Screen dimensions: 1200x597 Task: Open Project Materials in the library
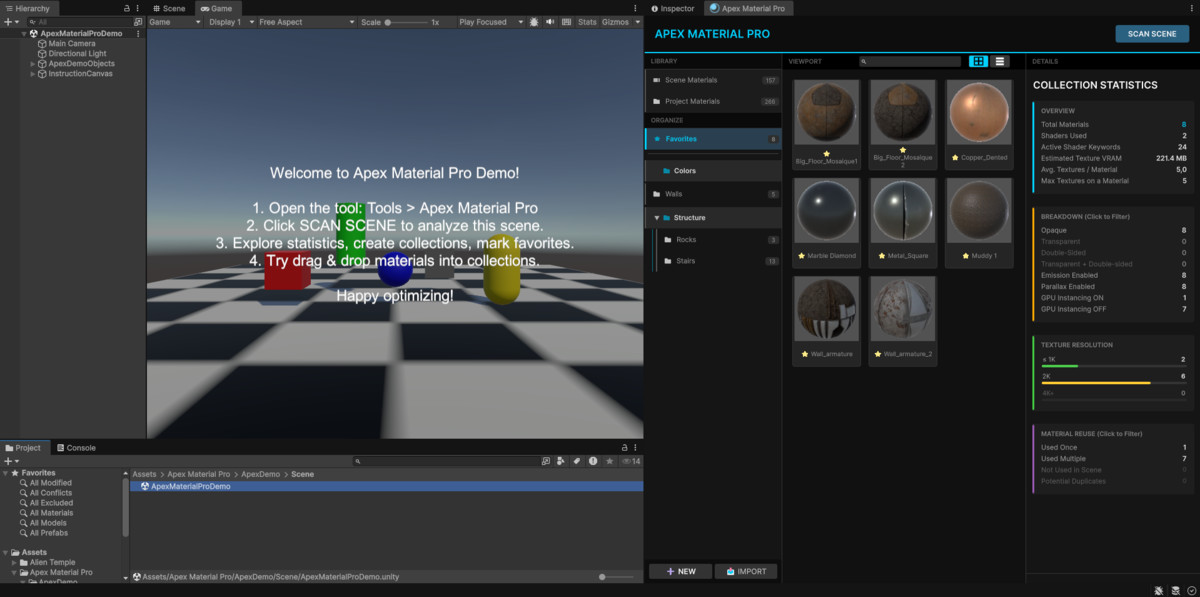click(x=714, y=101)
